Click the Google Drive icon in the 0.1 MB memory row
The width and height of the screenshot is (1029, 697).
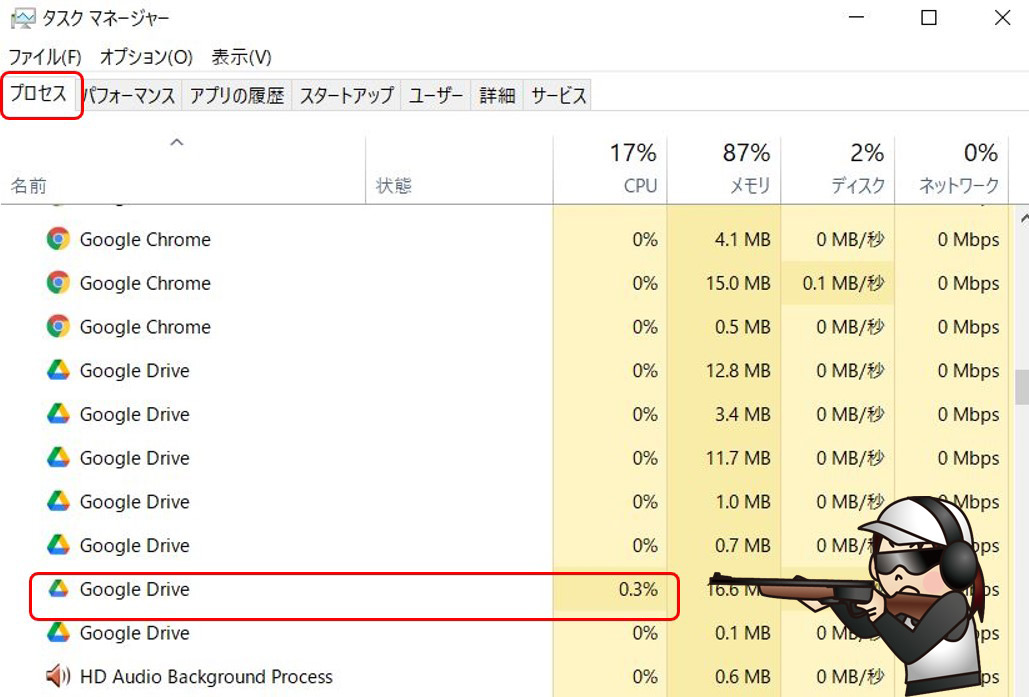[58, 632]
